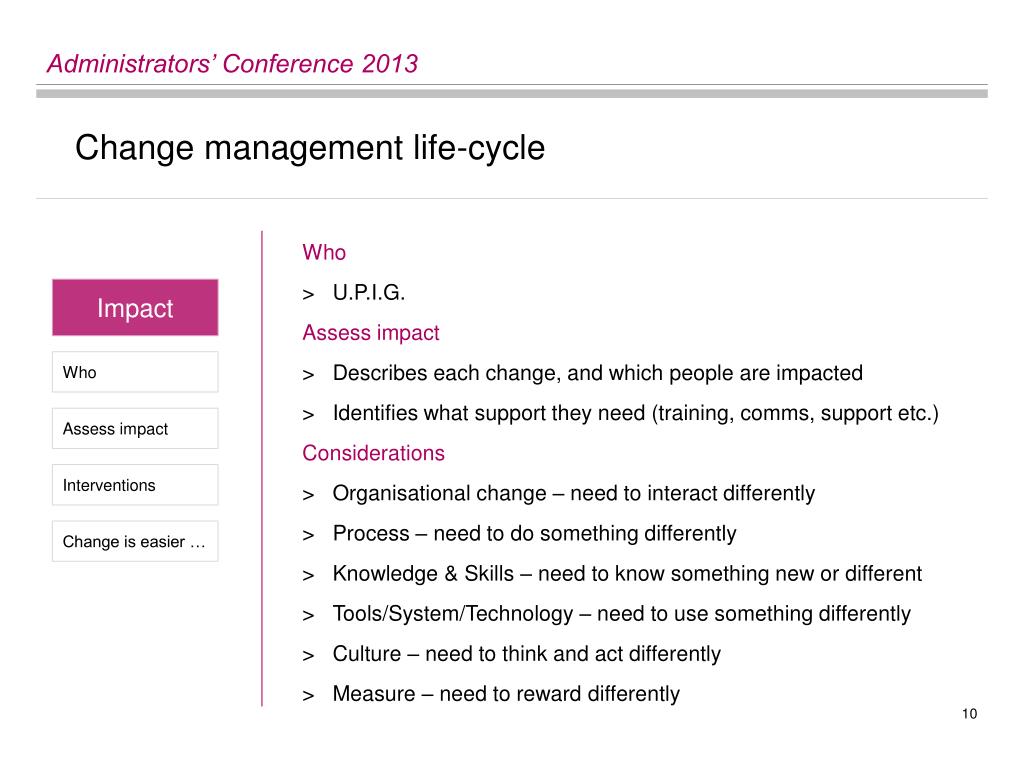Click the 'Assess impact' pink heading
Viewport: 1024px width, 768px height.
(371, 333)
